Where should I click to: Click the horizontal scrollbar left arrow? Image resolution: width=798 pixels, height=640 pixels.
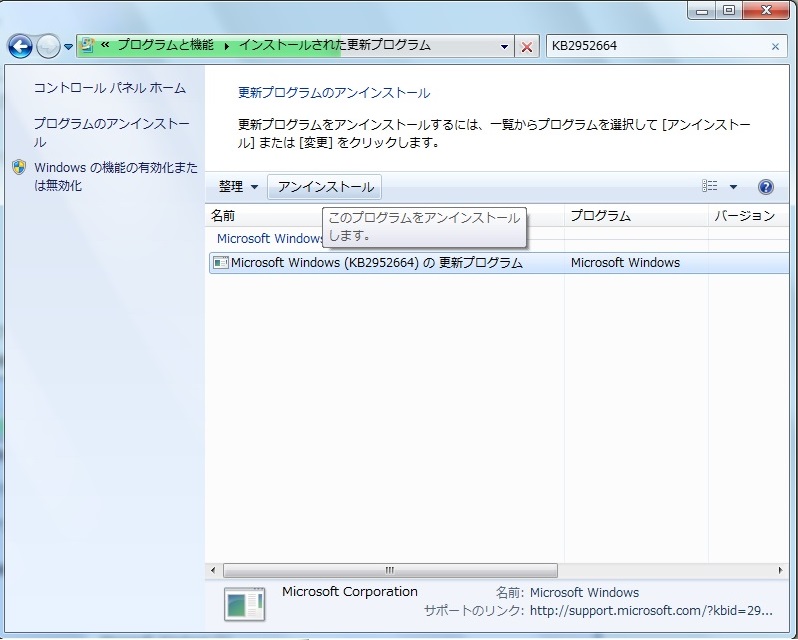[213, 570]
